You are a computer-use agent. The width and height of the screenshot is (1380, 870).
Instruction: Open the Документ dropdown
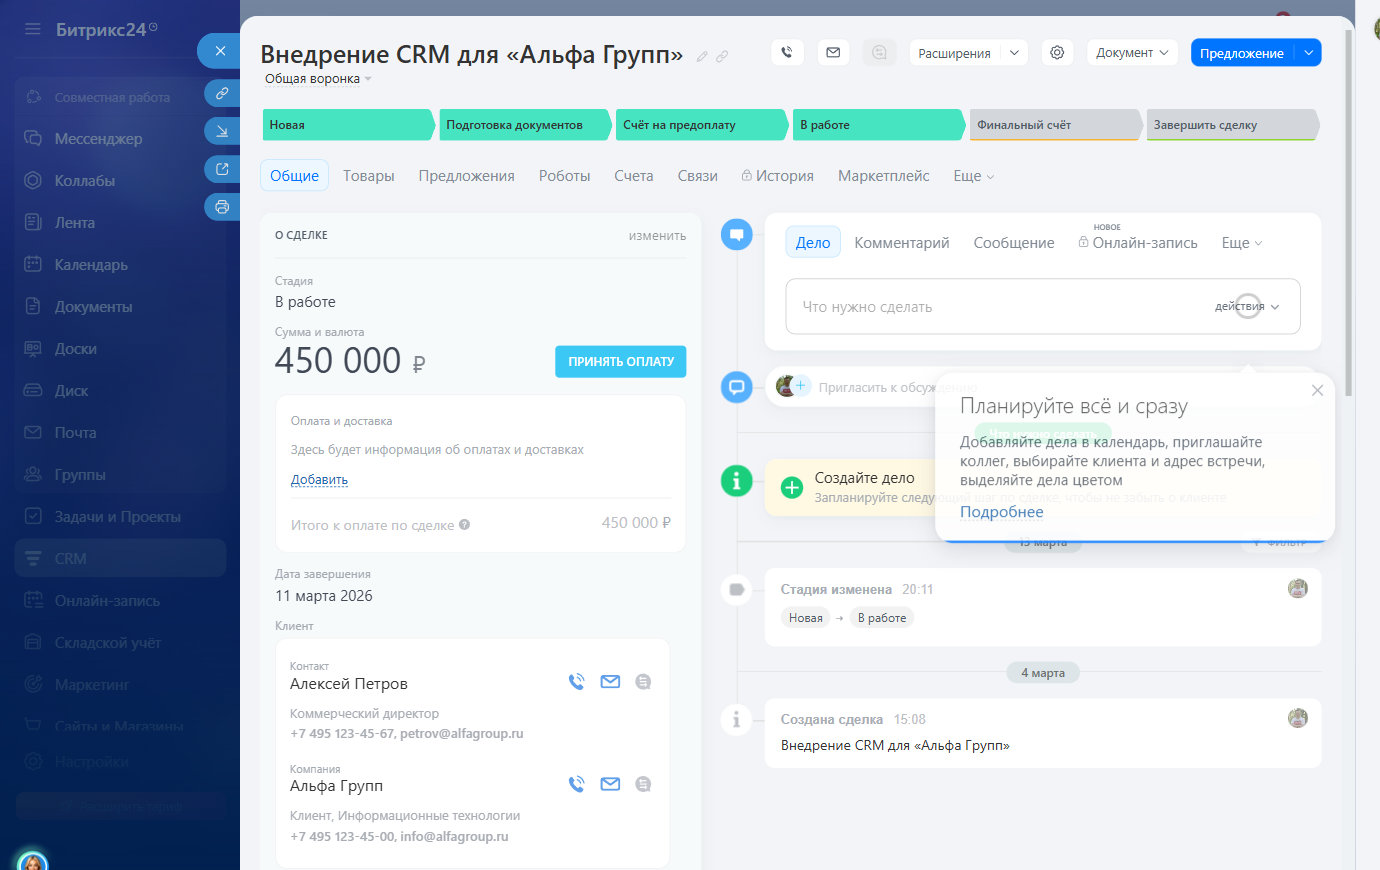pos(1132,53)
